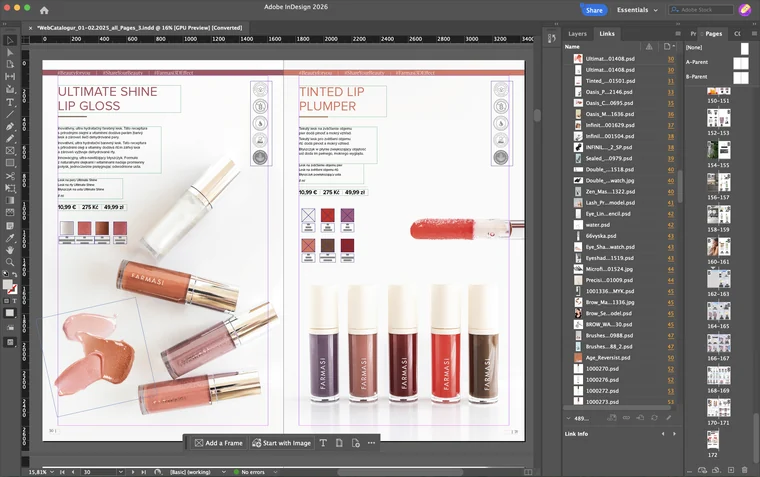Click the Add a Frame button

click(219, 443)
